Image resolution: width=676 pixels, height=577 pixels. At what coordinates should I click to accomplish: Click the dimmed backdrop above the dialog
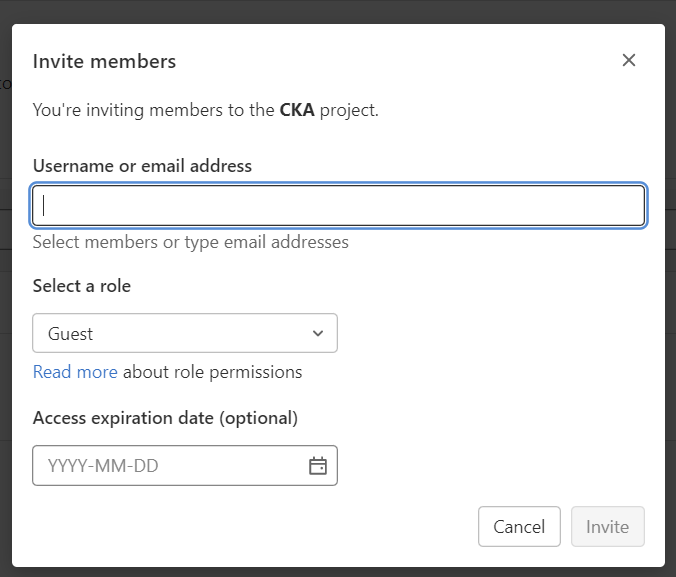click(338, 10)
